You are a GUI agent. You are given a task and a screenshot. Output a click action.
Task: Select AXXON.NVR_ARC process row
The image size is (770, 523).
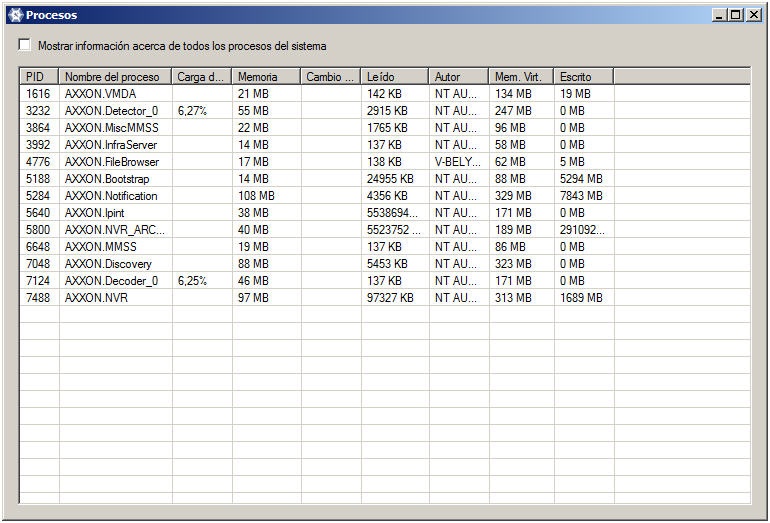coord(114,230)
